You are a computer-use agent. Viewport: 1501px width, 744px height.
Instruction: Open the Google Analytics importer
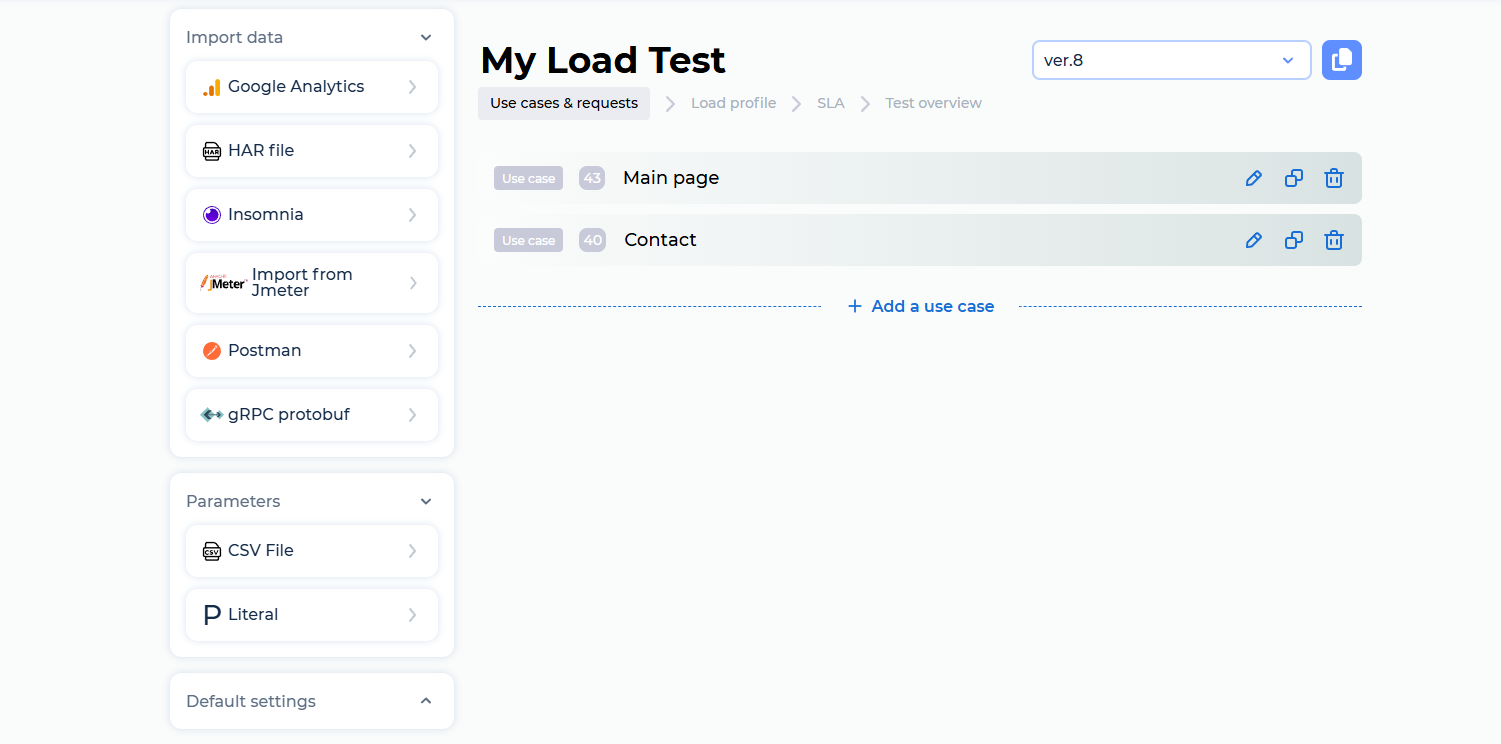pos(311,87)
